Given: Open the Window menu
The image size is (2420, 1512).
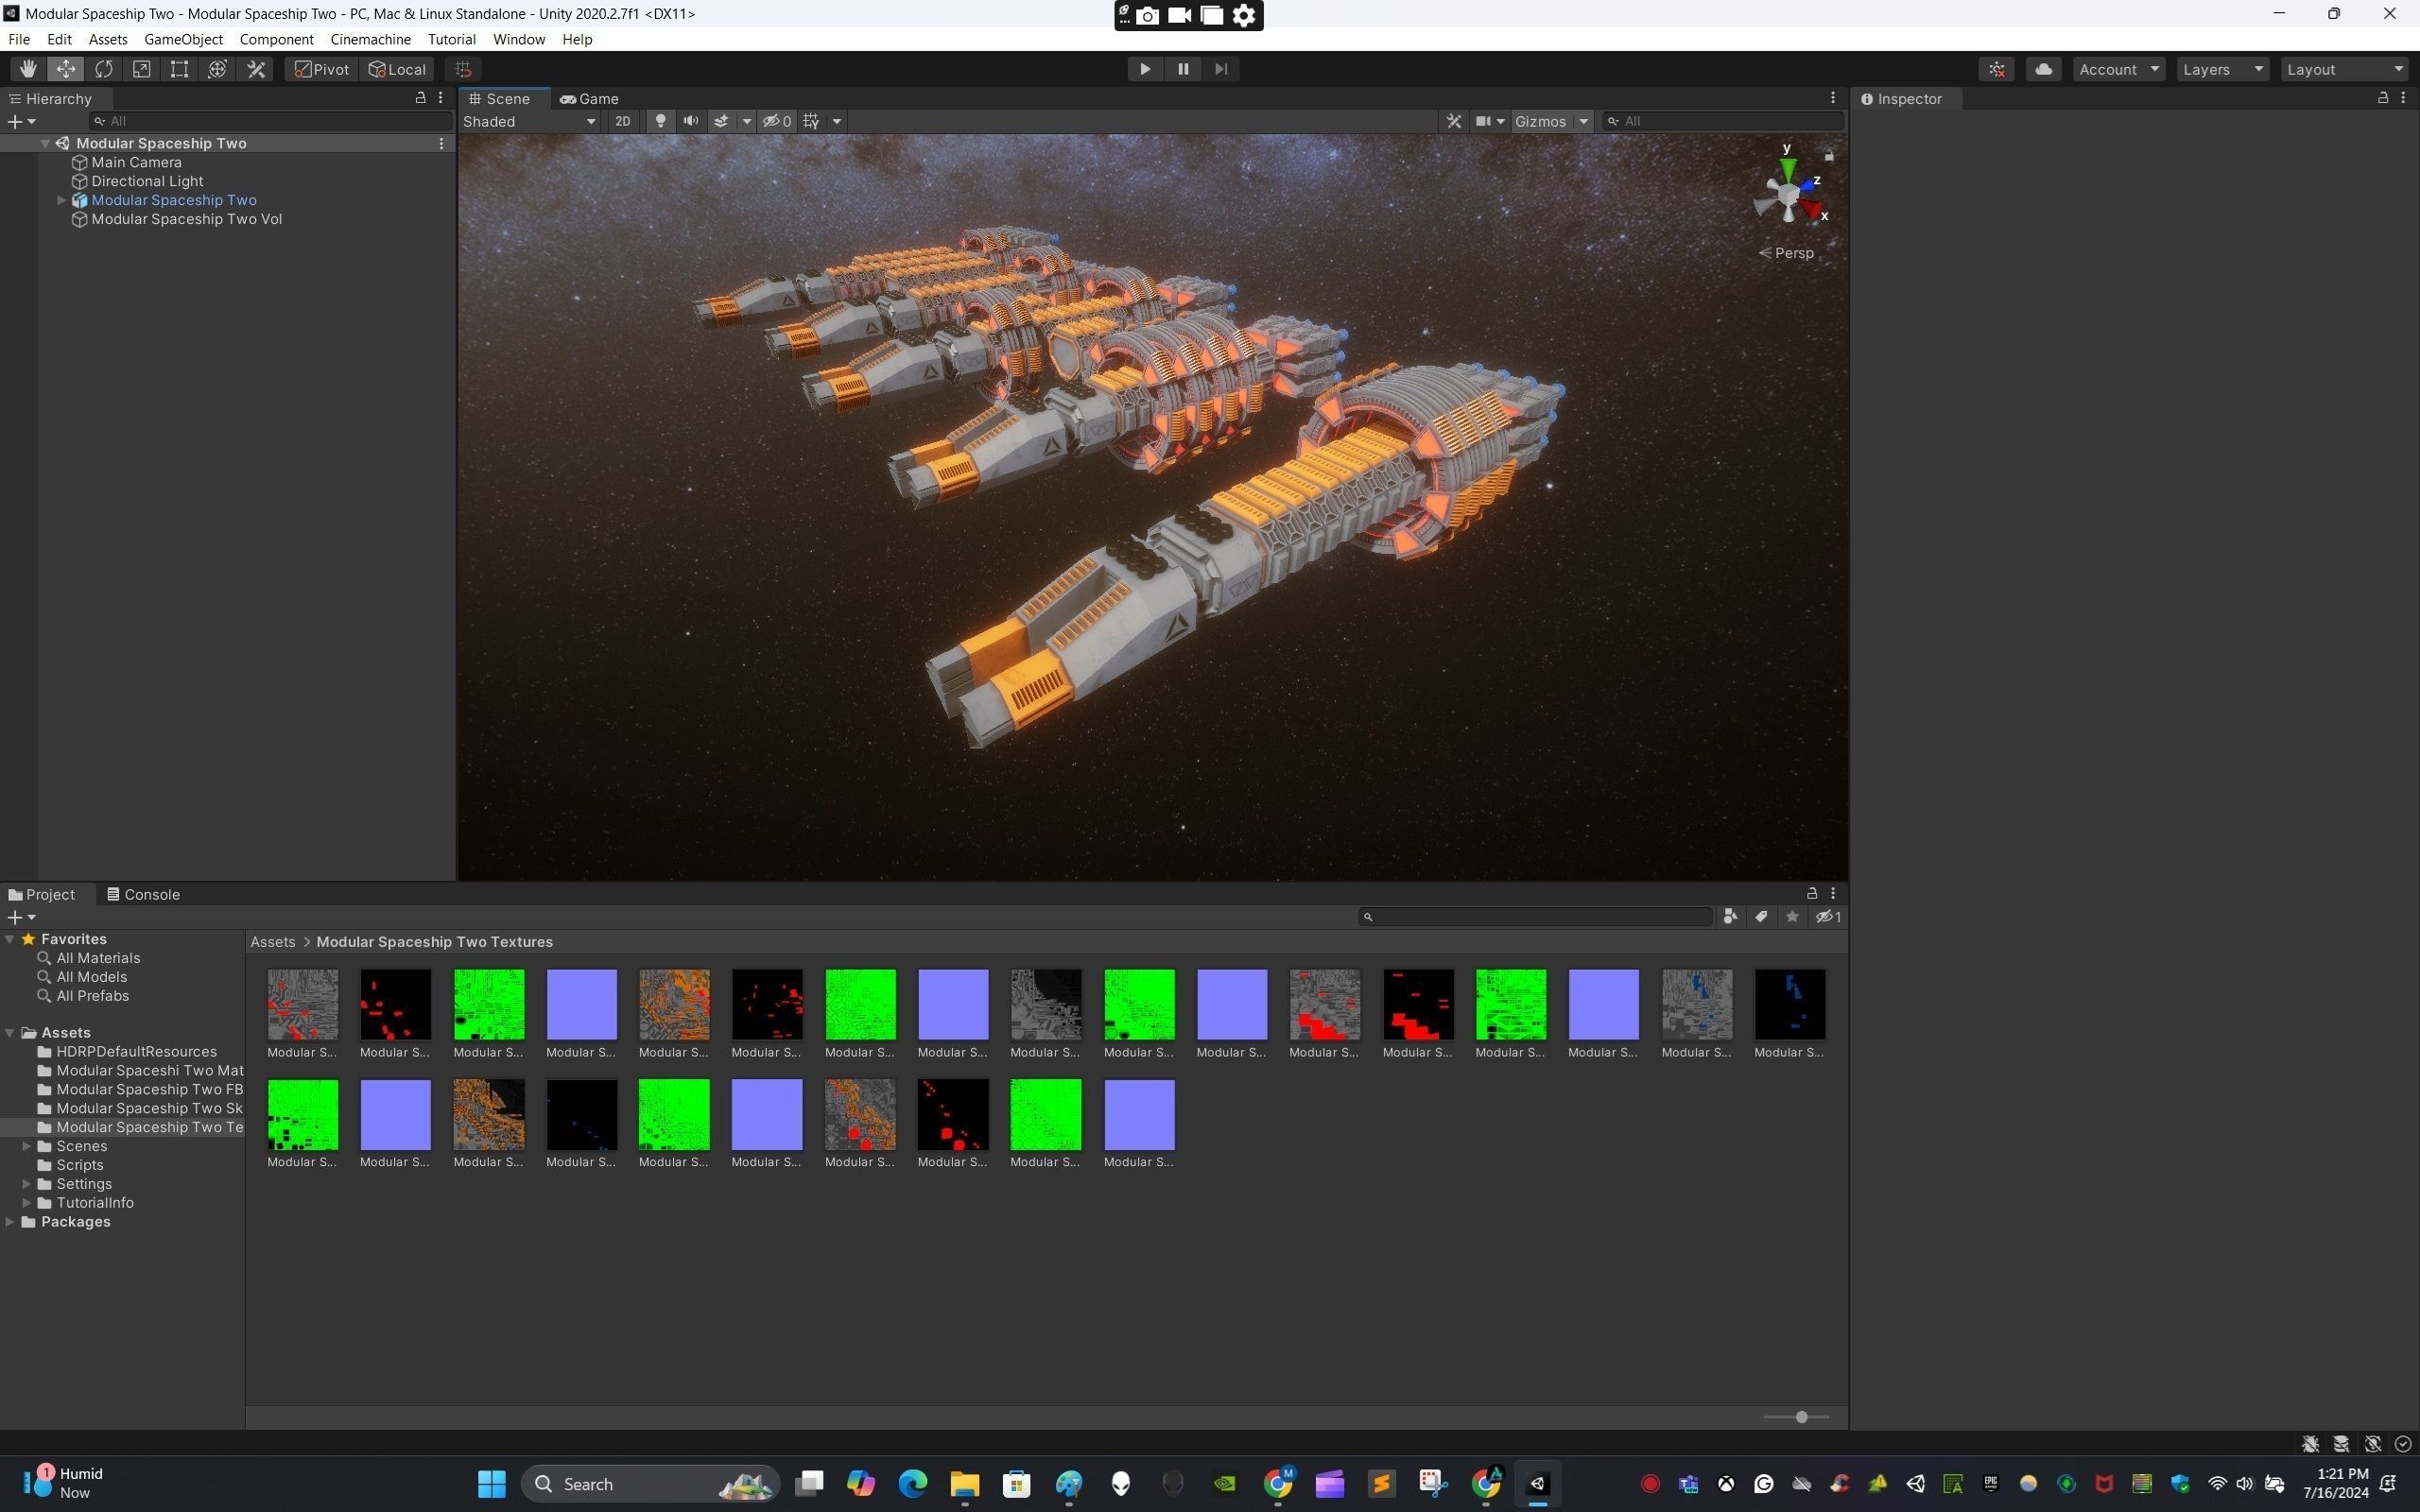Looking at the screenshot, I should pos(518,39).
